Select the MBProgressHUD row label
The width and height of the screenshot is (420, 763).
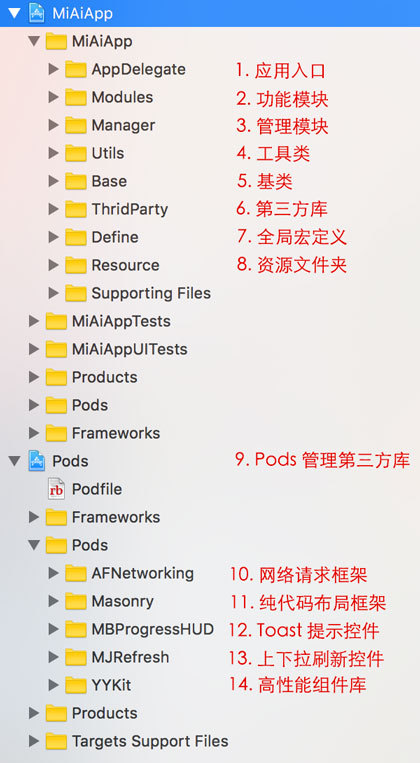(153, 630)
